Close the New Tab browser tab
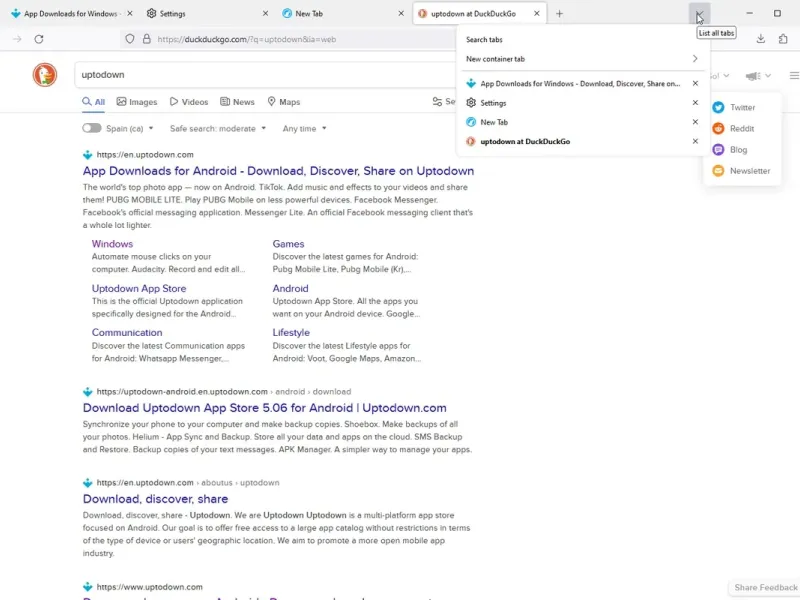Viewport: 800px width, 600px height. pos(401,14)
